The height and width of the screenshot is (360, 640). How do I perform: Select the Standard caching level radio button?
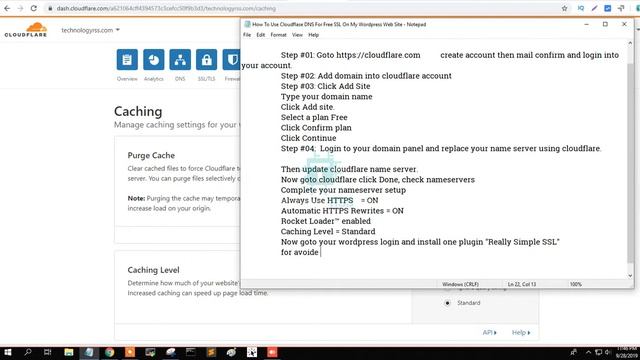pos(448,303)
